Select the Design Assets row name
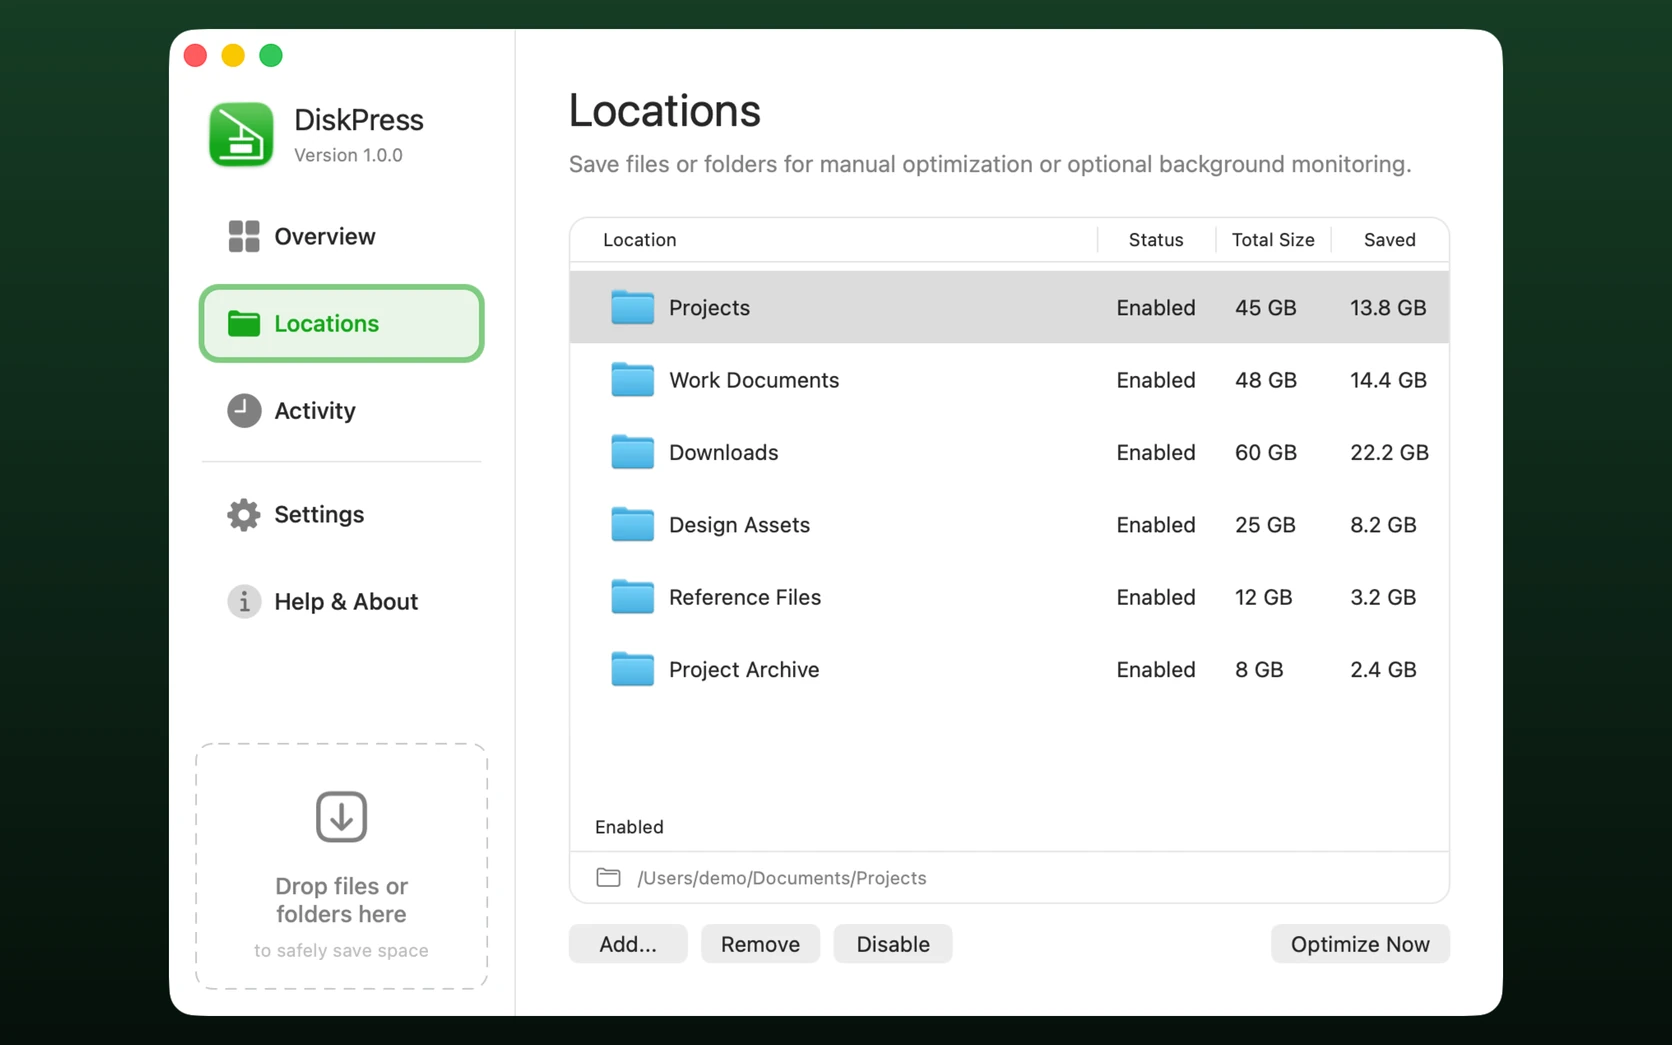This screenshot has height=1045, width=1672. click(x=739, y=525)
